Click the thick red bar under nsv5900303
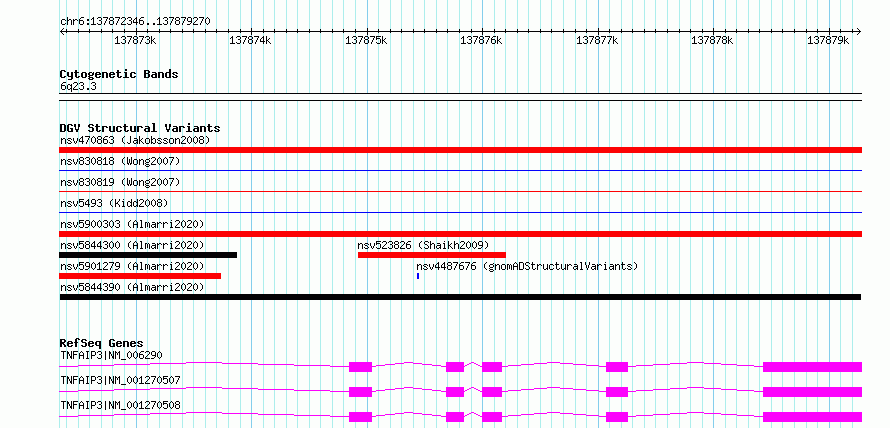 point(460,234)
